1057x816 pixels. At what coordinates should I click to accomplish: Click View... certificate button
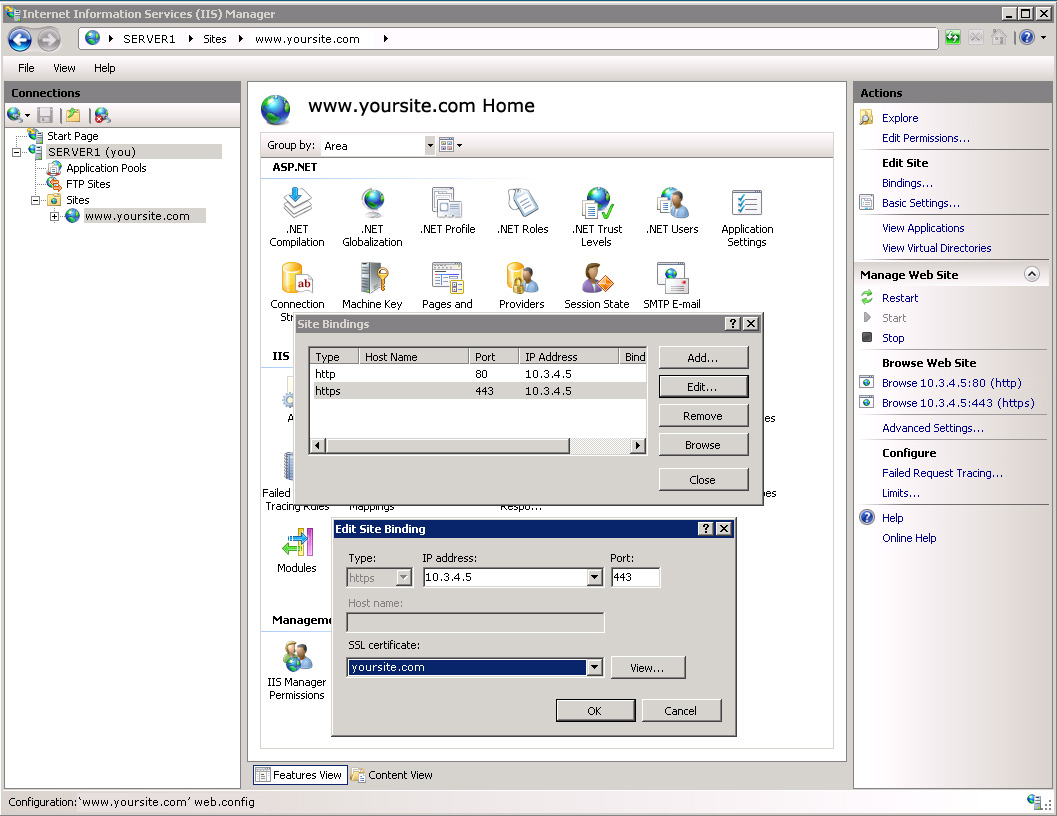point(648,668)
